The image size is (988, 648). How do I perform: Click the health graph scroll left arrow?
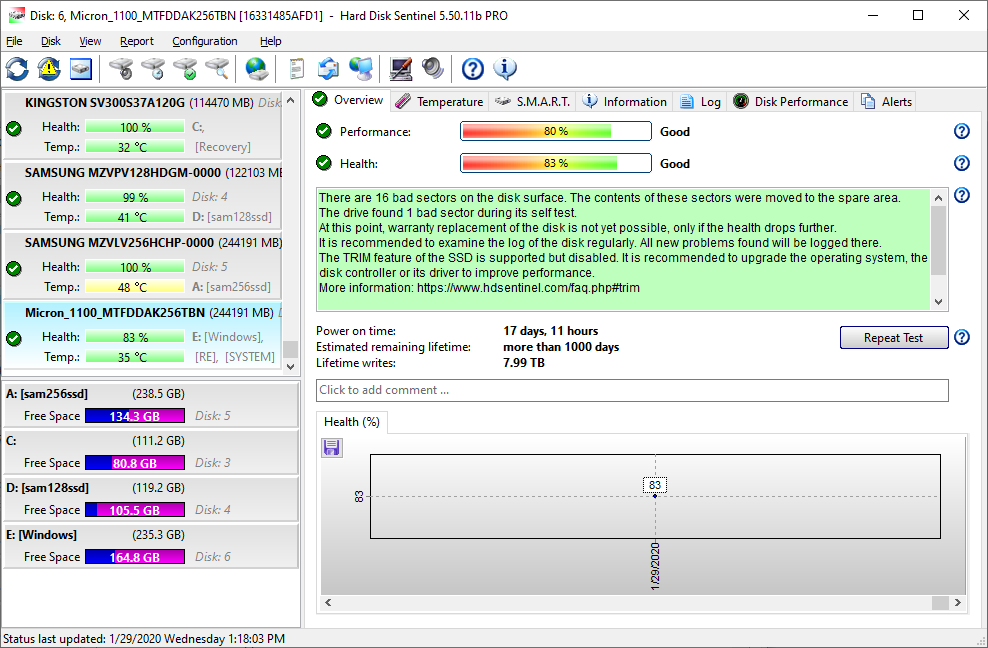[328, 603]
